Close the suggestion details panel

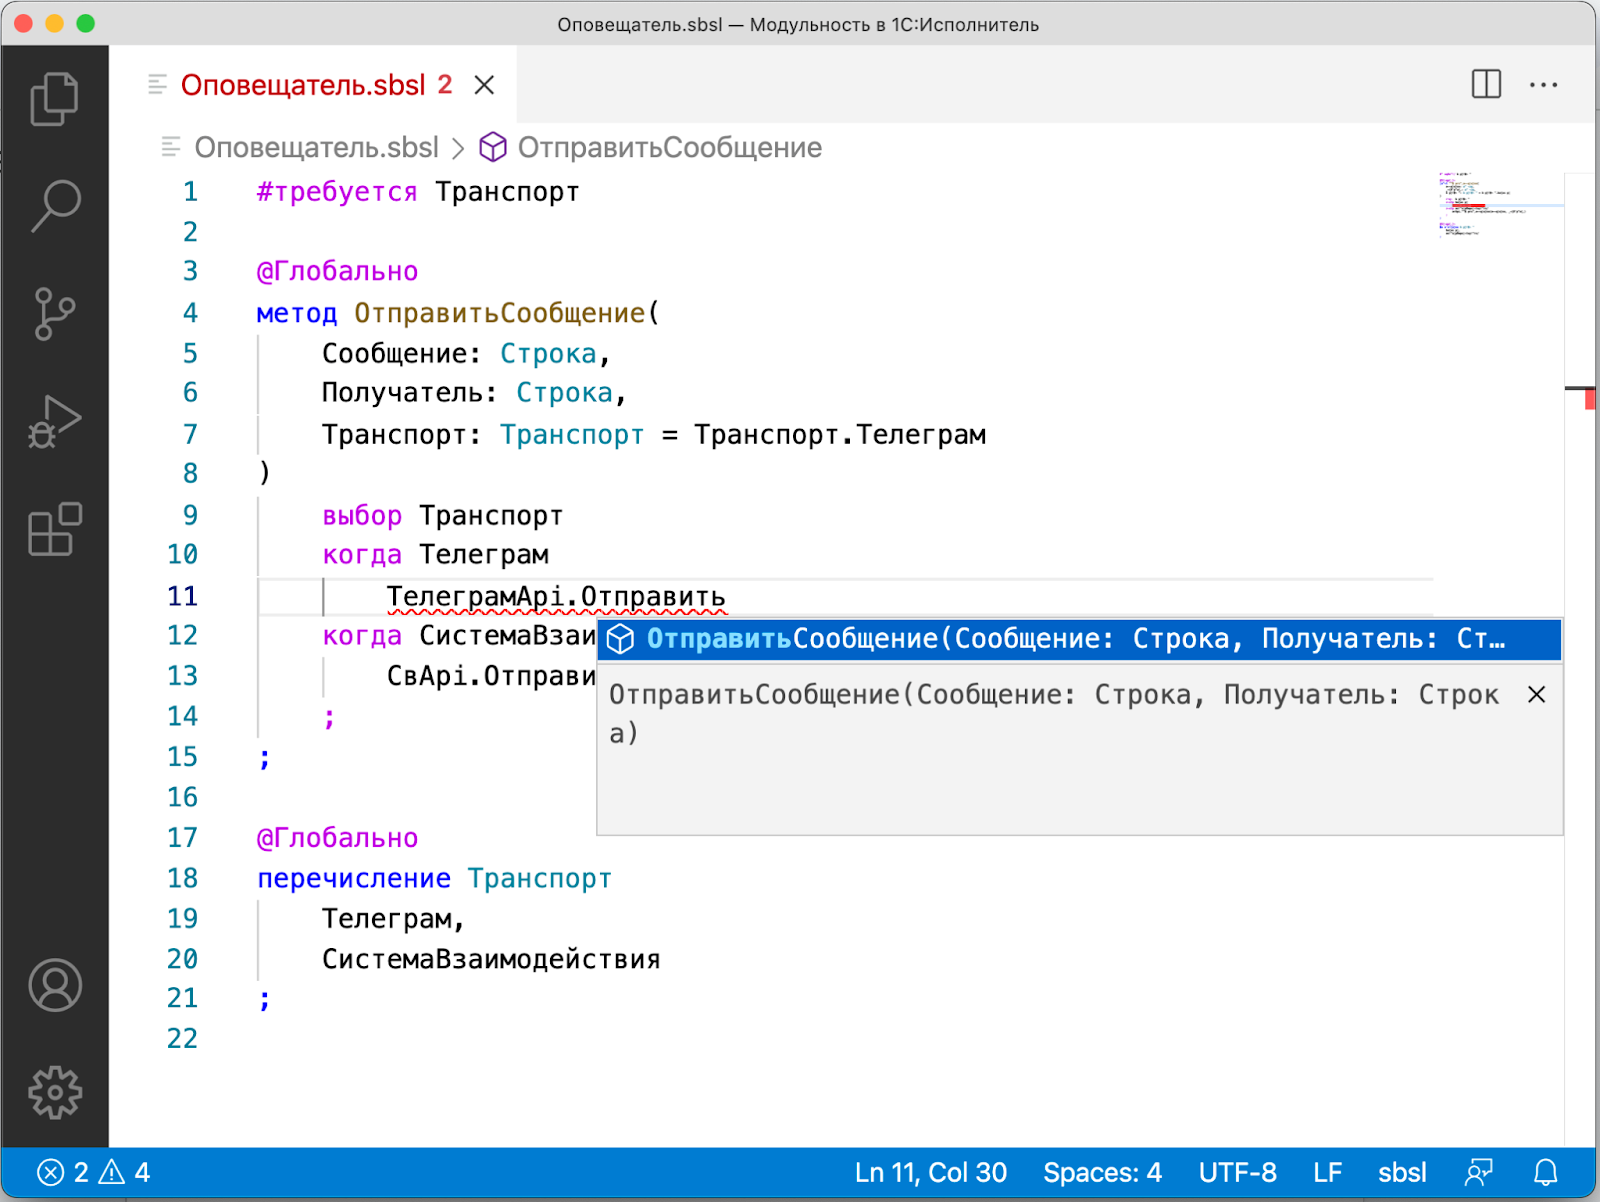1536,694
